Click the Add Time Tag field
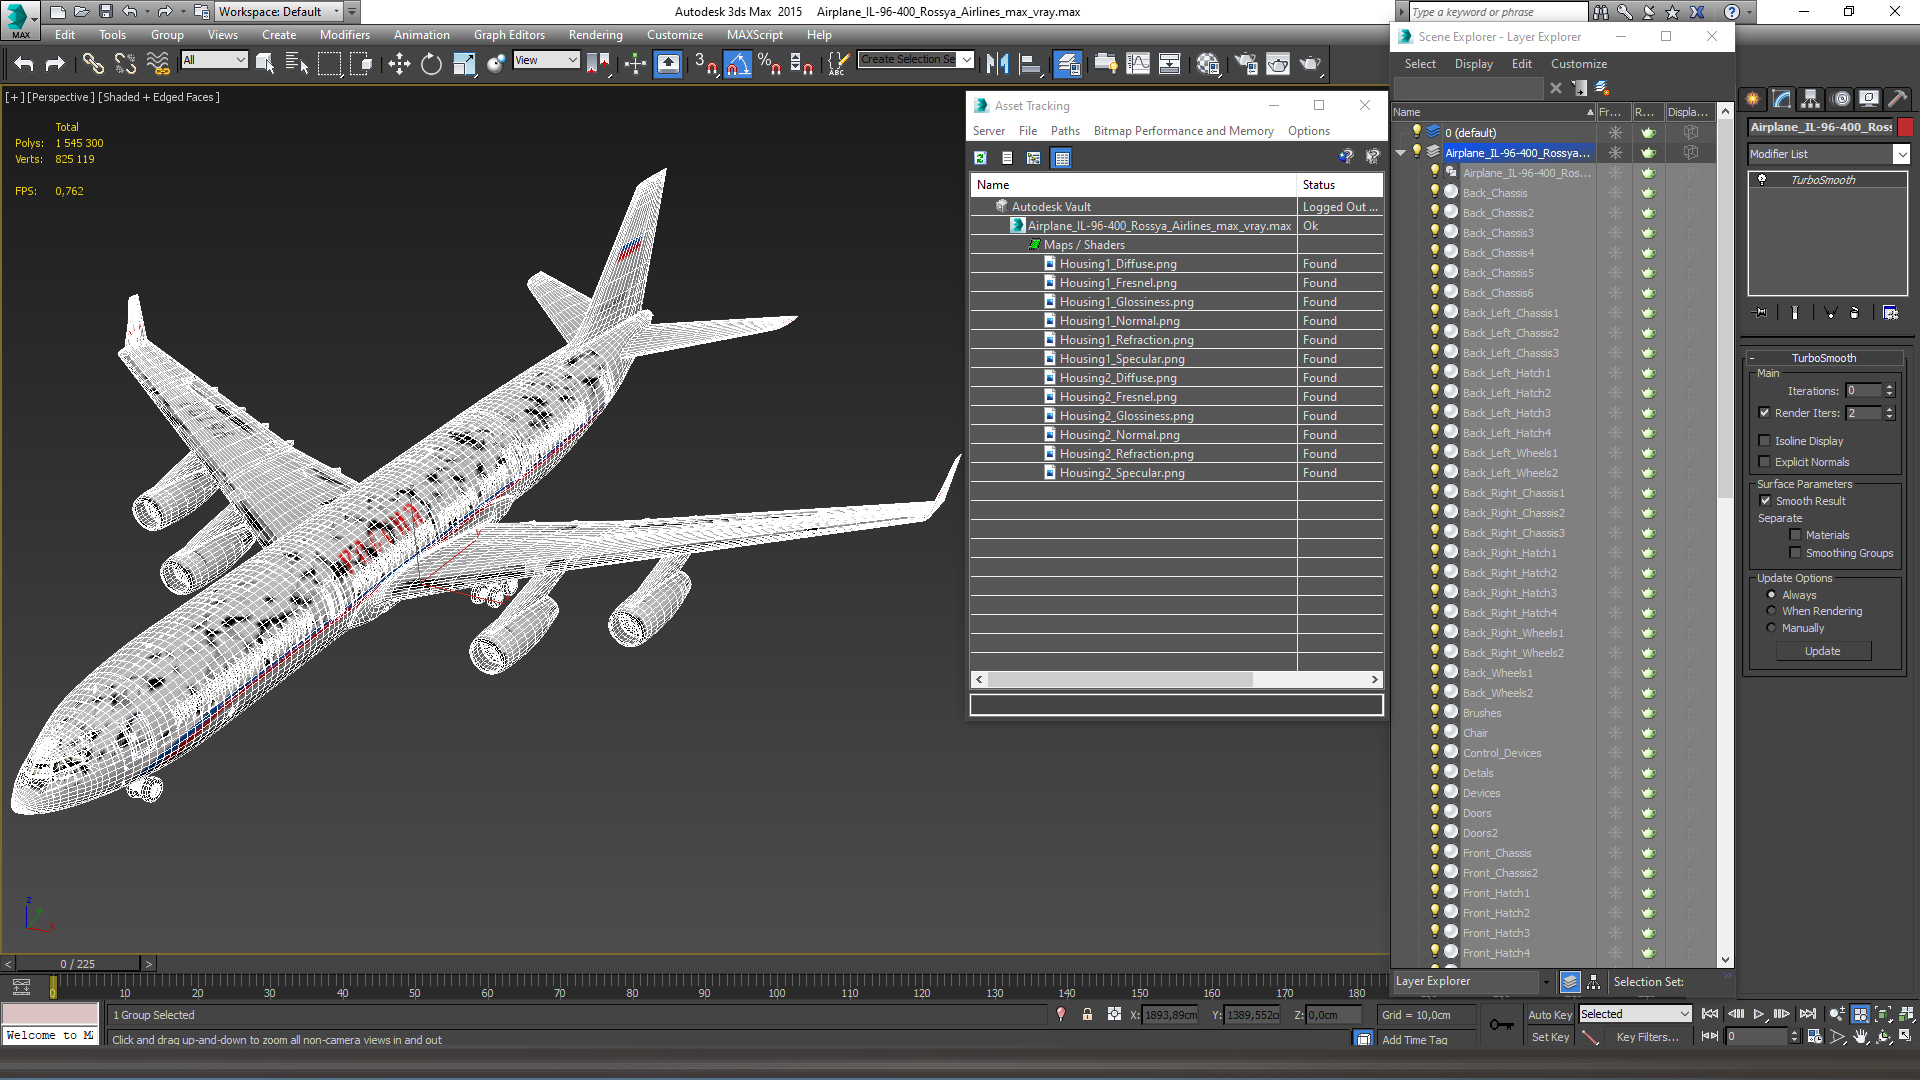 [x=1414, y=1040]
